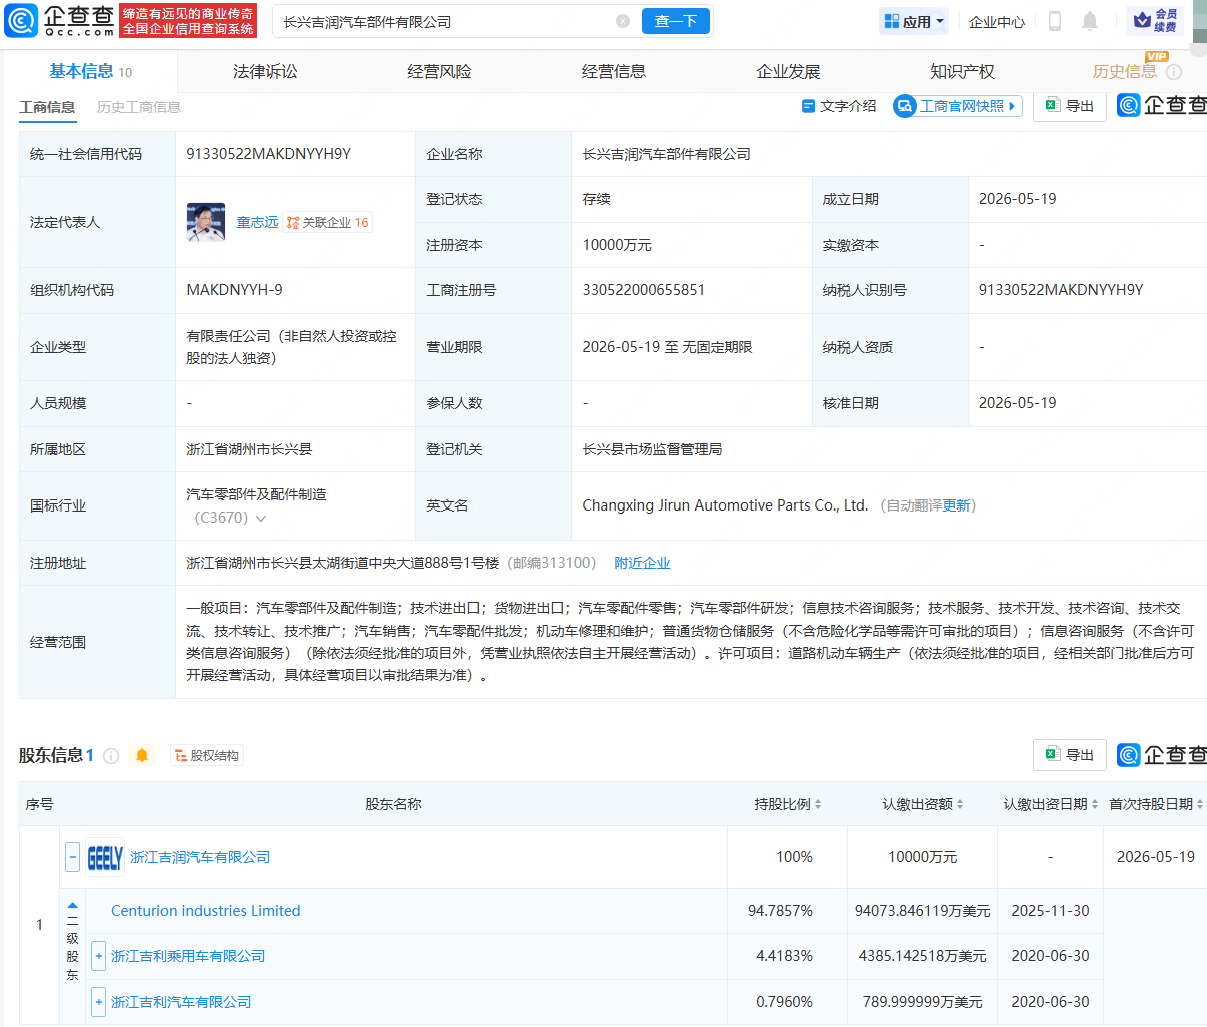The image size is (1207, 1027).
Task: Switch to the 企业发展 tab
Action: [788, 71]
